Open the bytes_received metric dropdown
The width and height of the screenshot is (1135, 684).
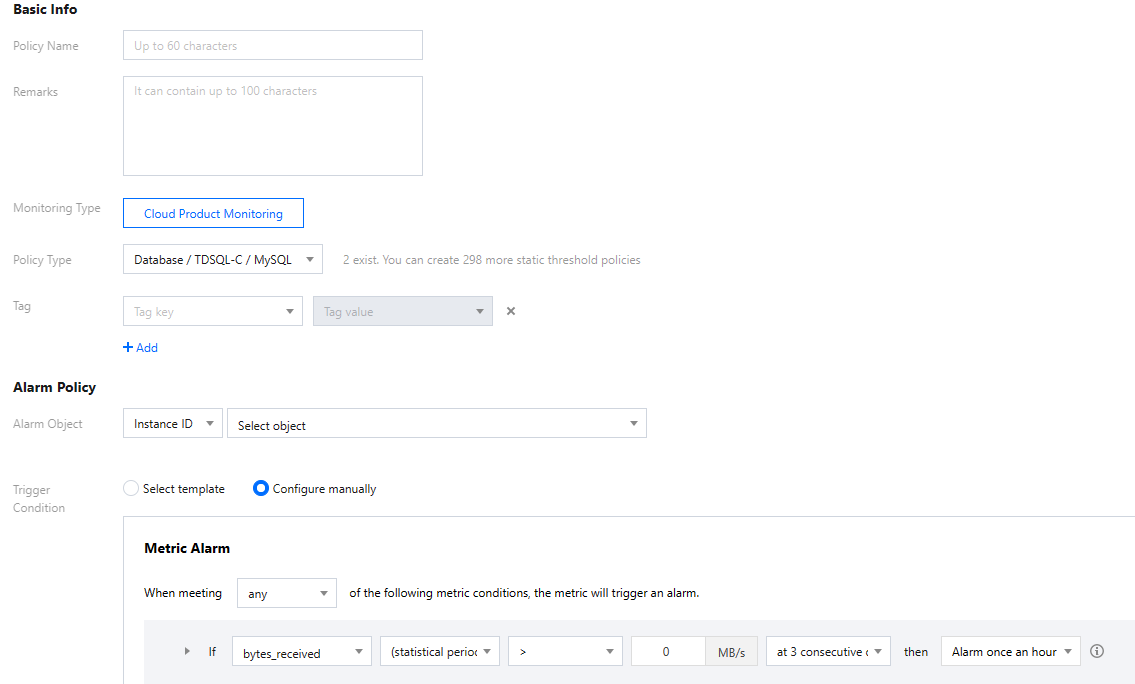tap(301, 652)
